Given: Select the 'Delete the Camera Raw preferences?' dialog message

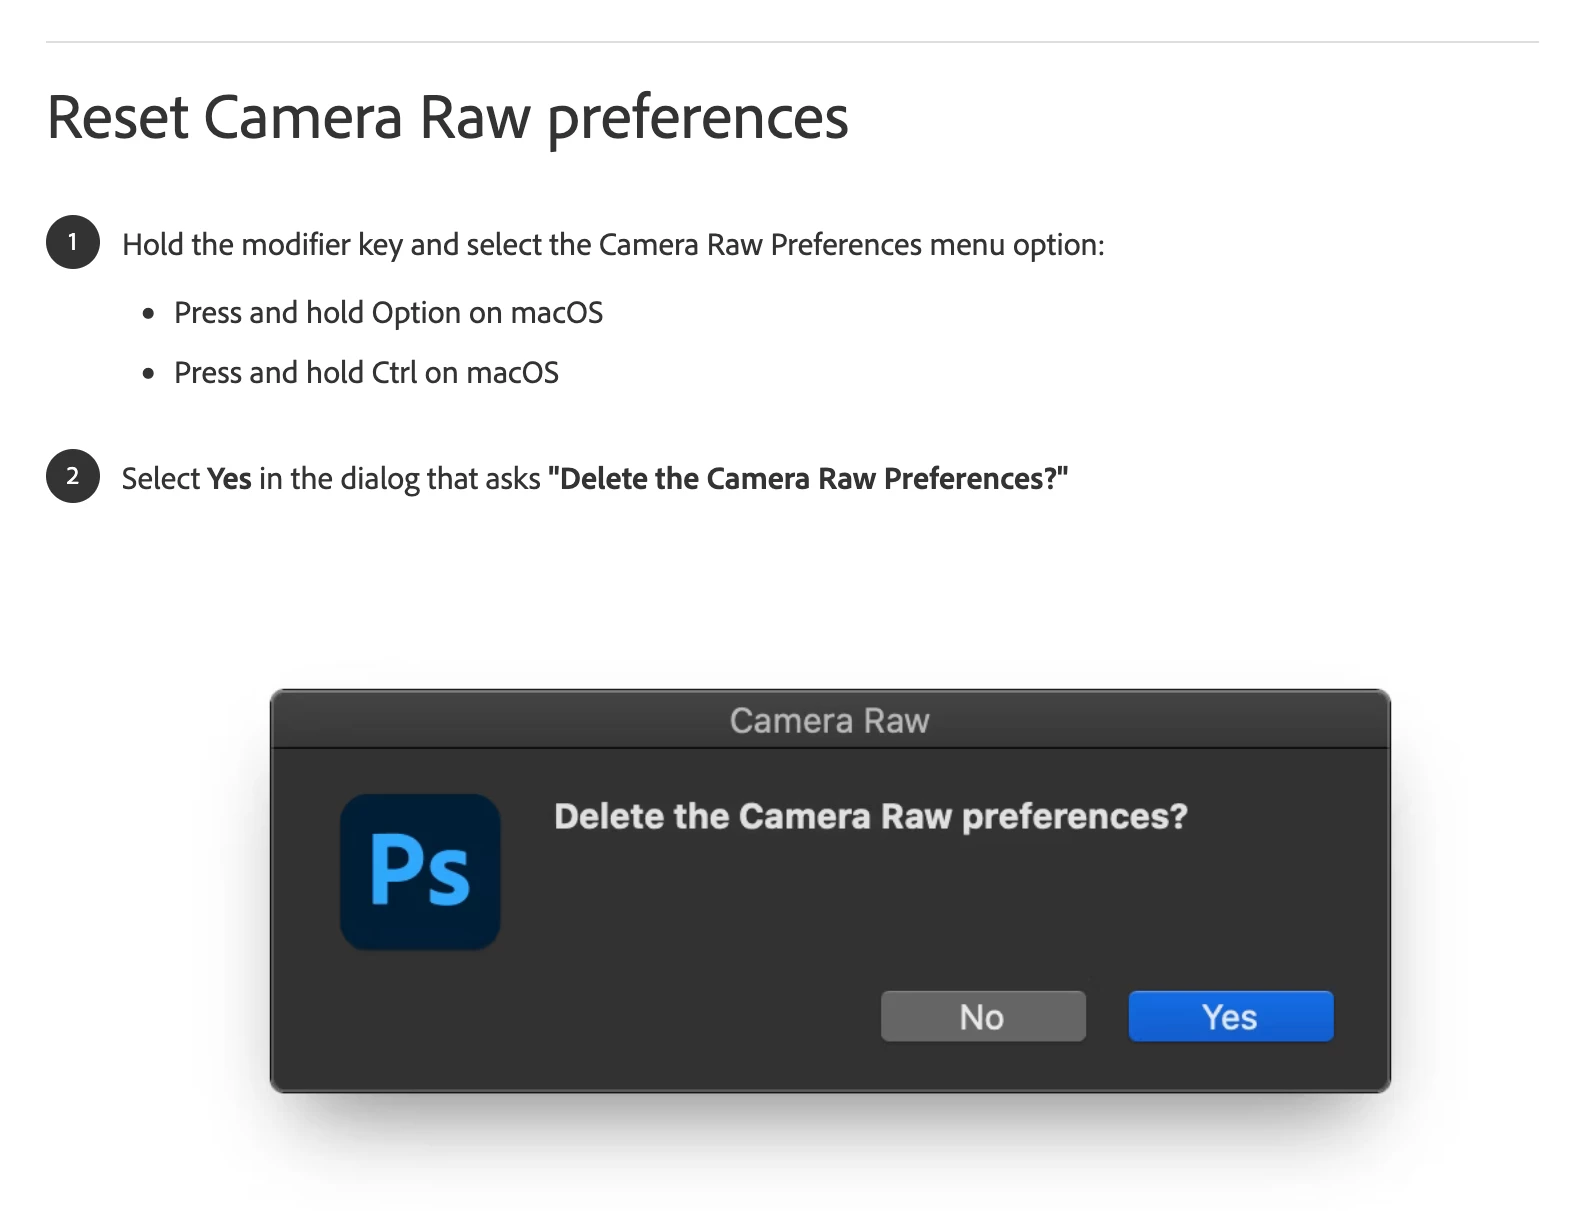Looking at the screenshot, I should pyautogui.click(x=871, y=817).
